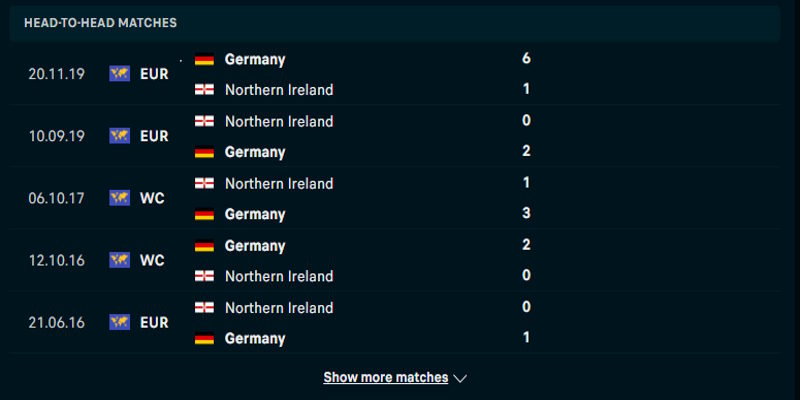
Task: Open match dated 21.06.16
Action: [56, 322]
